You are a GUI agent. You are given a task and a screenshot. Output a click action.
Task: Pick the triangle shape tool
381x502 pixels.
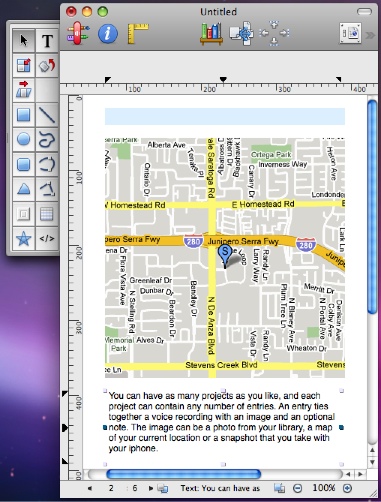point(24,189)
